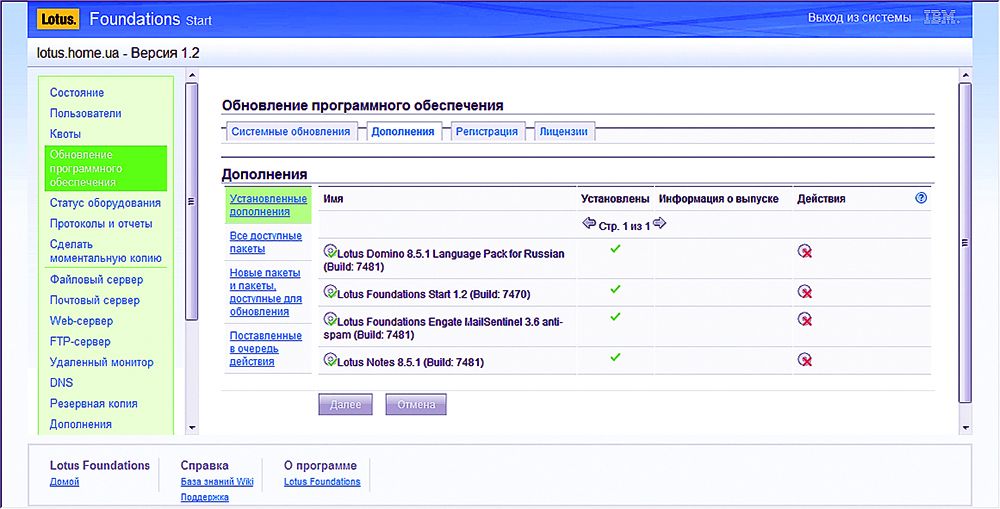Click the package icon beside Lotus Domino Language Pack
Viewport: 1000px width, 509px height.
(x=330, y=251)
